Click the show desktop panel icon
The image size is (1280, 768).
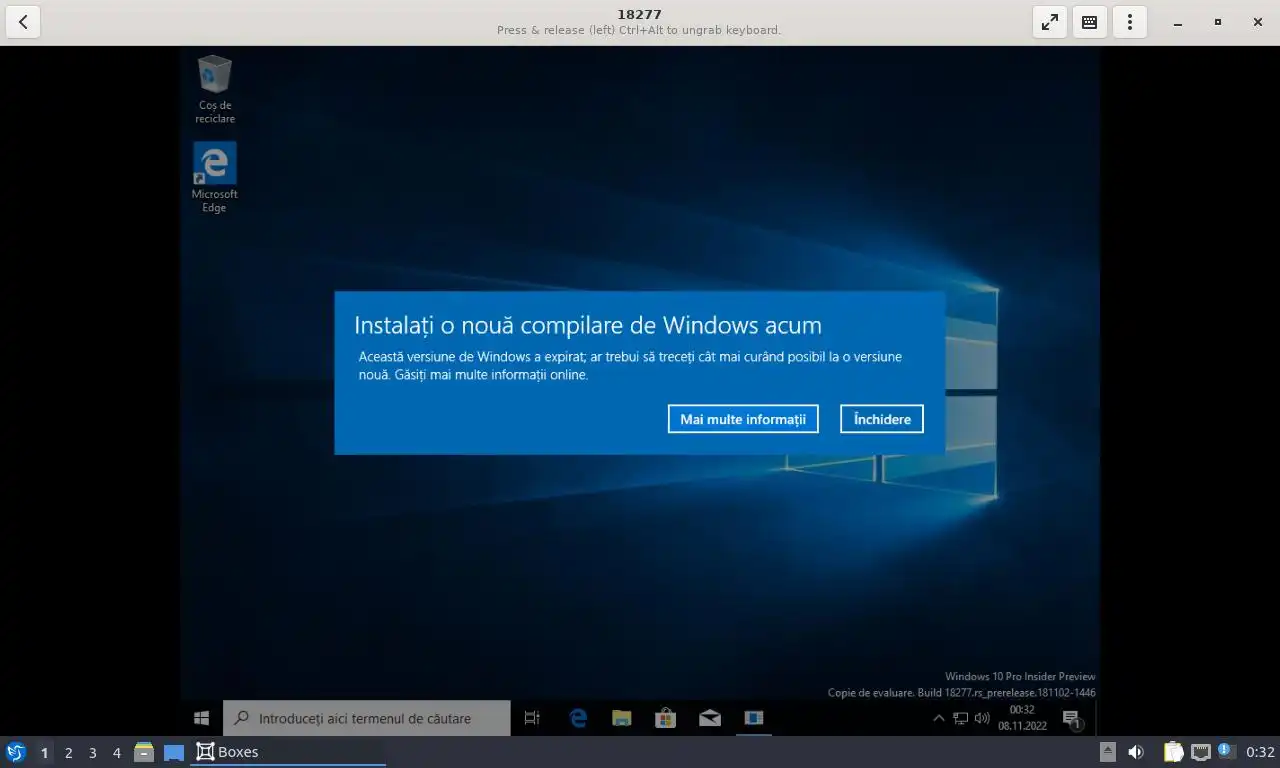[x=174, y=752]
